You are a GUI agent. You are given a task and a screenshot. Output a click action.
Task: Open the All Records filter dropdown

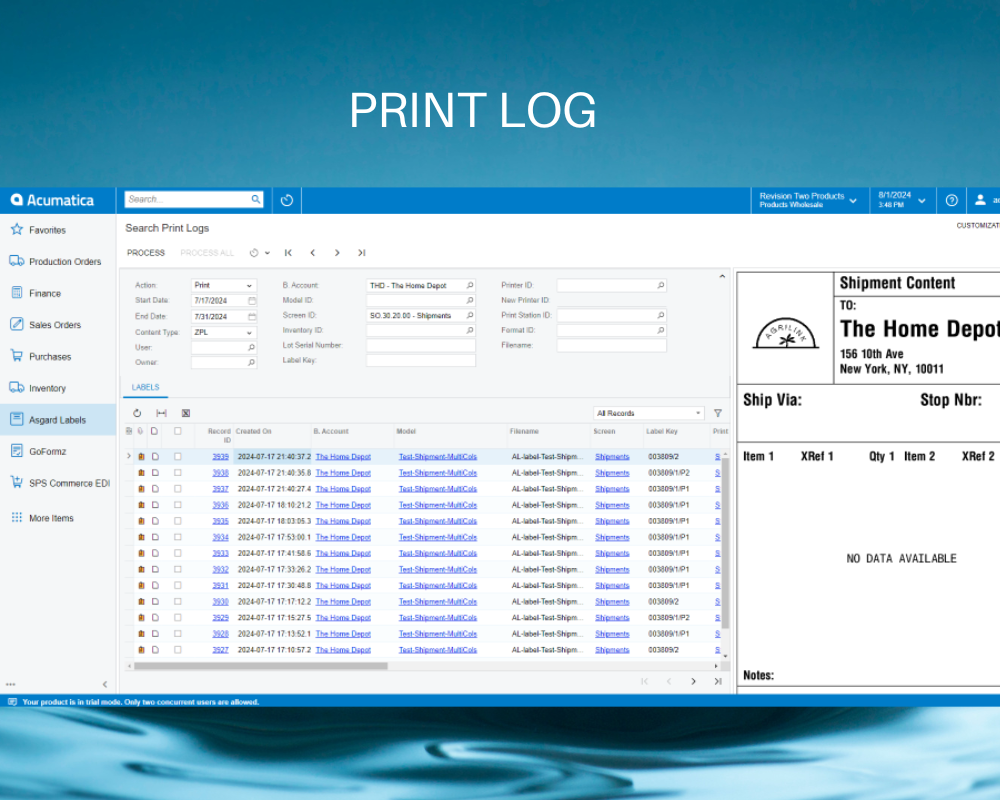[649, 413]
